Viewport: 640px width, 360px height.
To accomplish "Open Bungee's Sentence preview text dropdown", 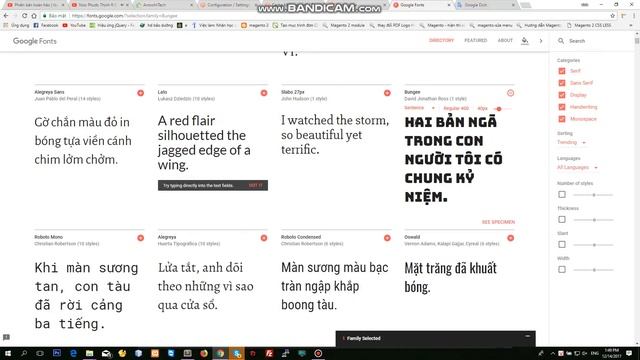I will tap(419, 108).
